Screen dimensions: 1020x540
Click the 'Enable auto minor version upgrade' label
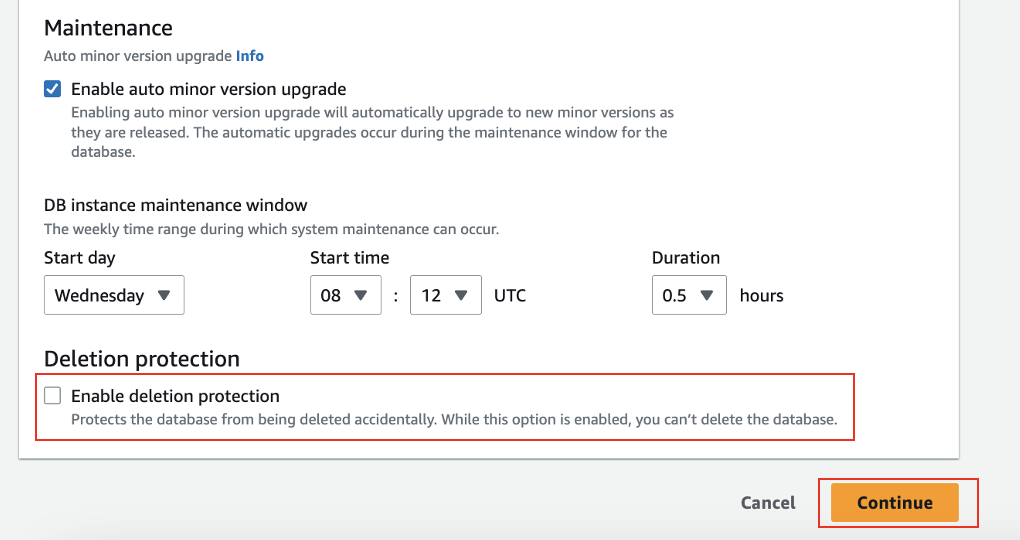(208, 89)
